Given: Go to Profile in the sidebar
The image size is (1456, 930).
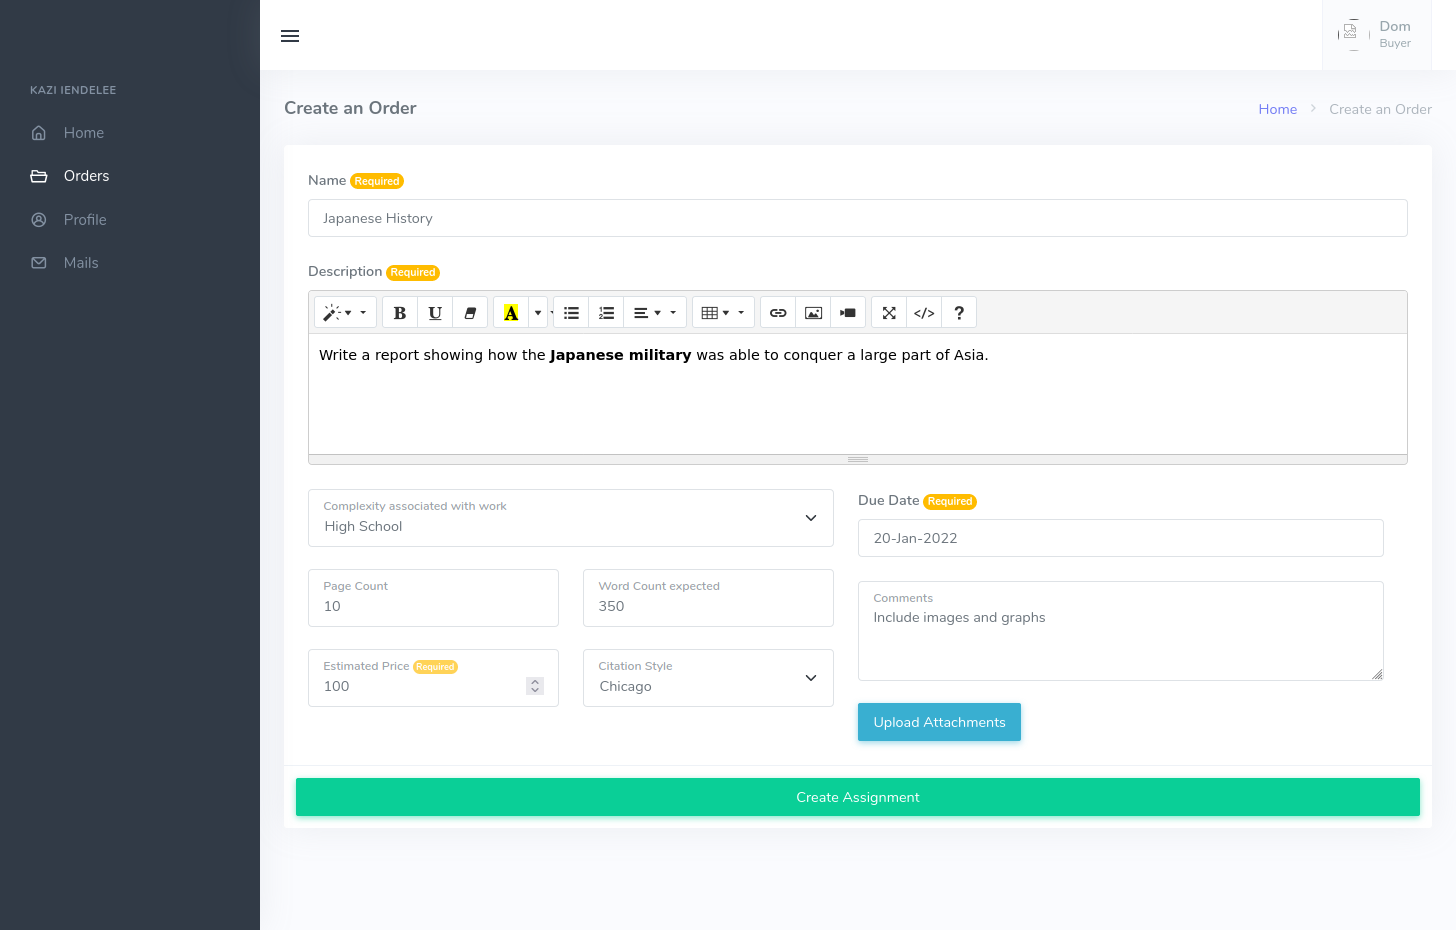Looking at the screenshot, I should point(85,220).
